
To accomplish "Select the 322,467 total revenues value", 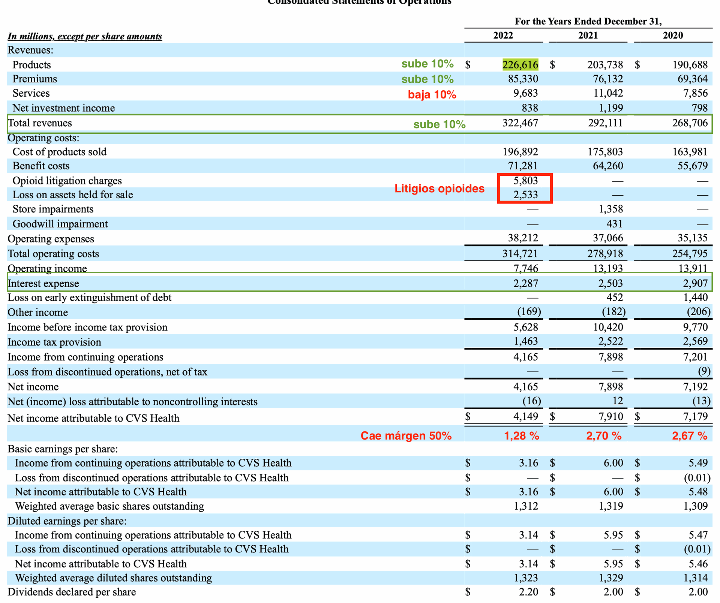I will click(x=520, y=124).
